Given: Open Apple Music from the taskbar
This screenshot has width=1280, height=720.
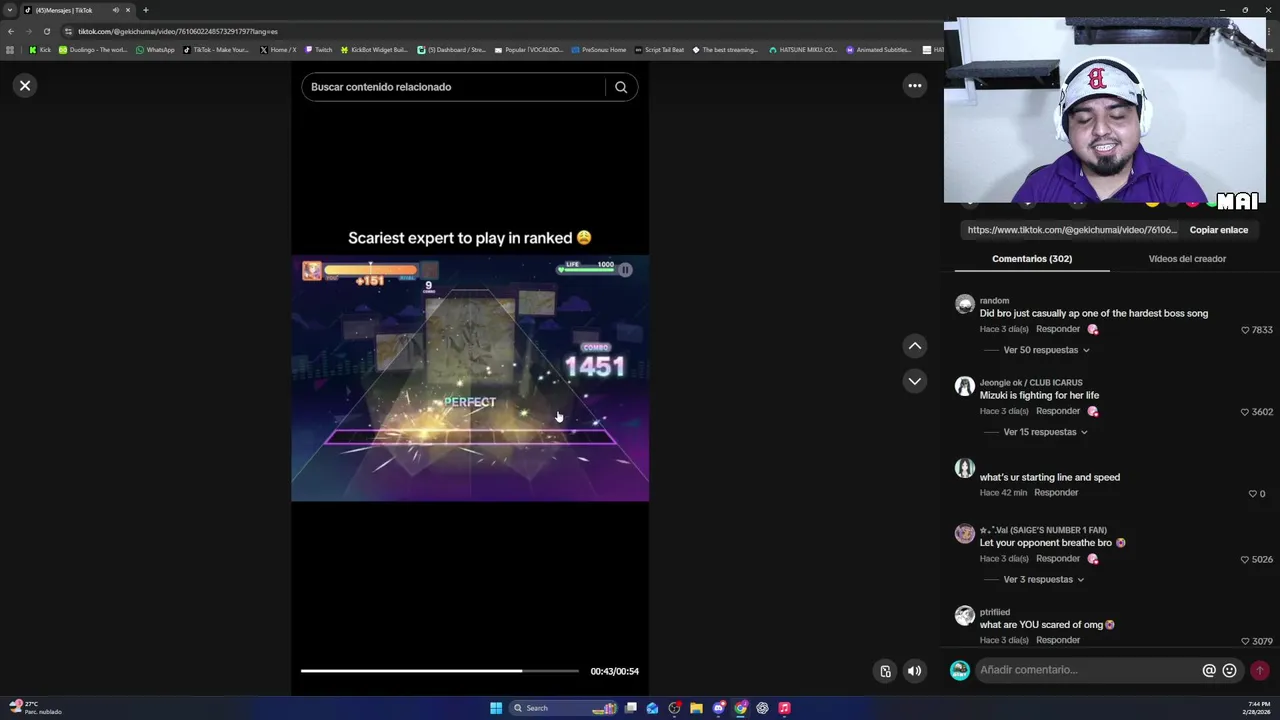Looking at the screenshot, I should (x=784, y=708).
